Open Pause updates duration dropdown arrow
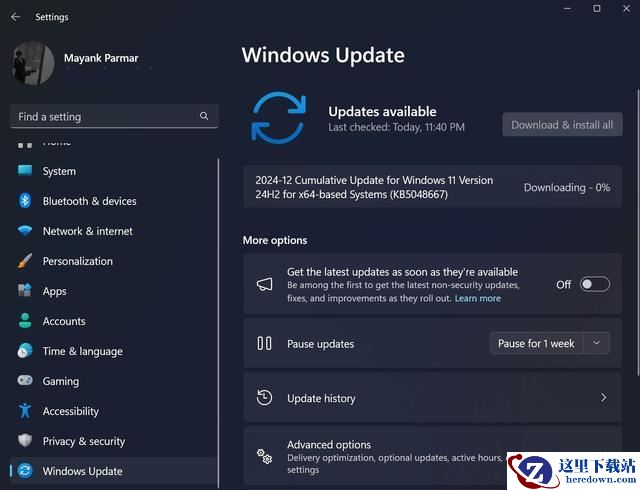640x490 pixels. pos(596,343)
